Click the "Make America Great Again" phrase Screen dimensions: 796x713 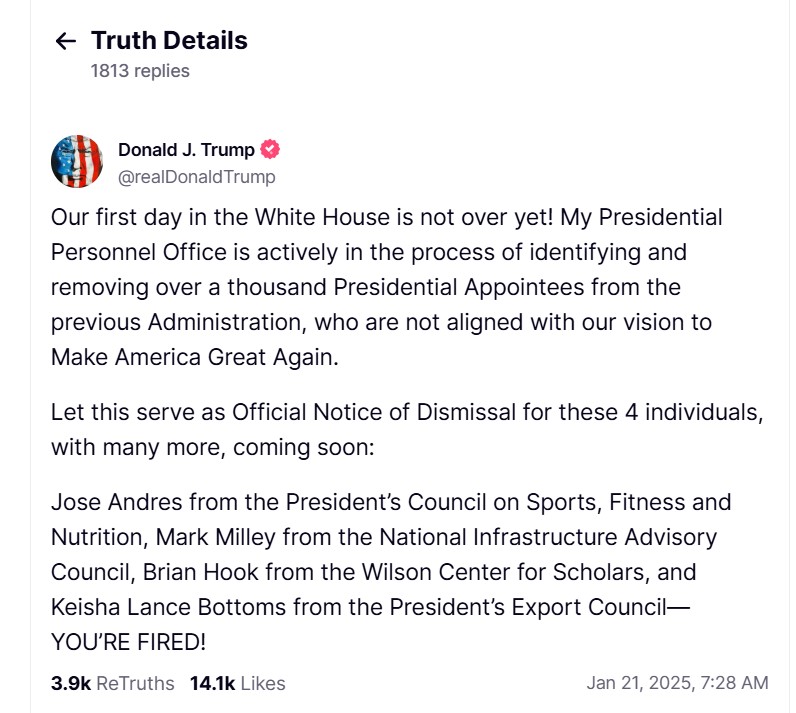point(195,357)
